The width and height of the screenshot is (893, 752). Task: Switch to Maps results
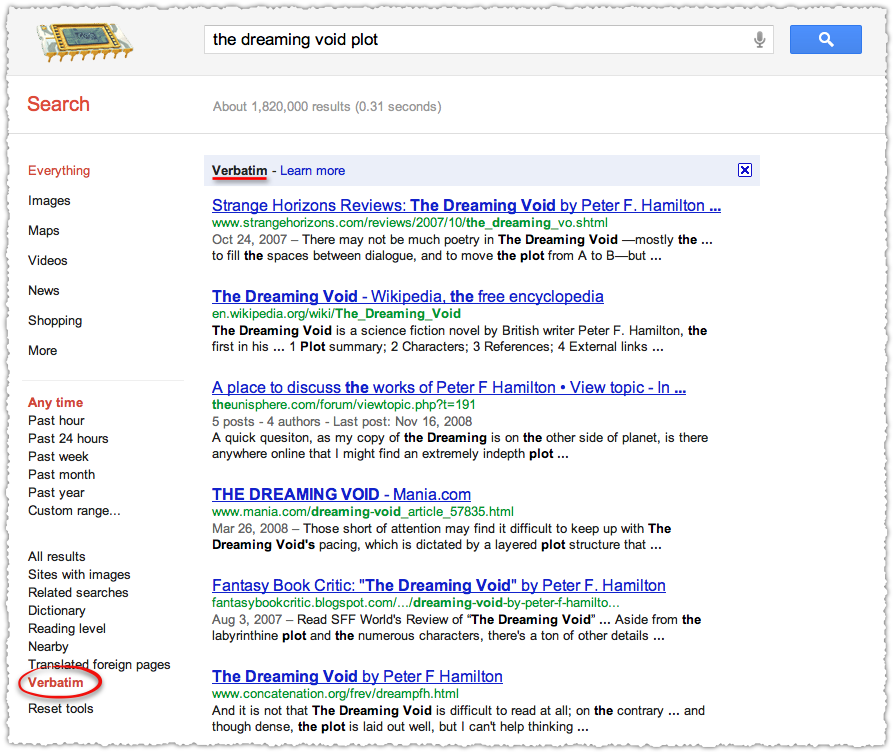point(44,230)
